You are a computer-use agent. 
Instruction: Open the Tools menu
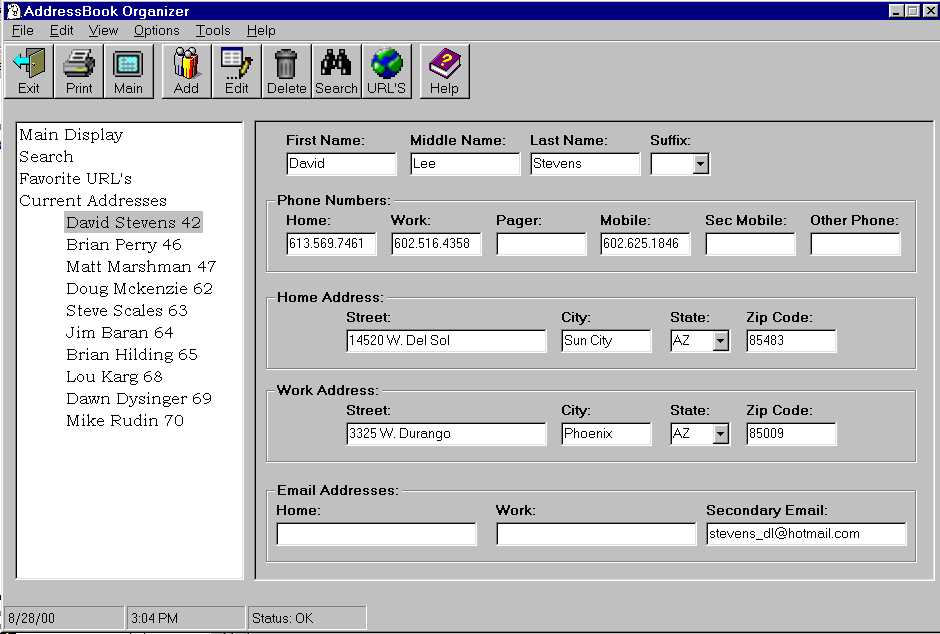(x=213, y=31)
